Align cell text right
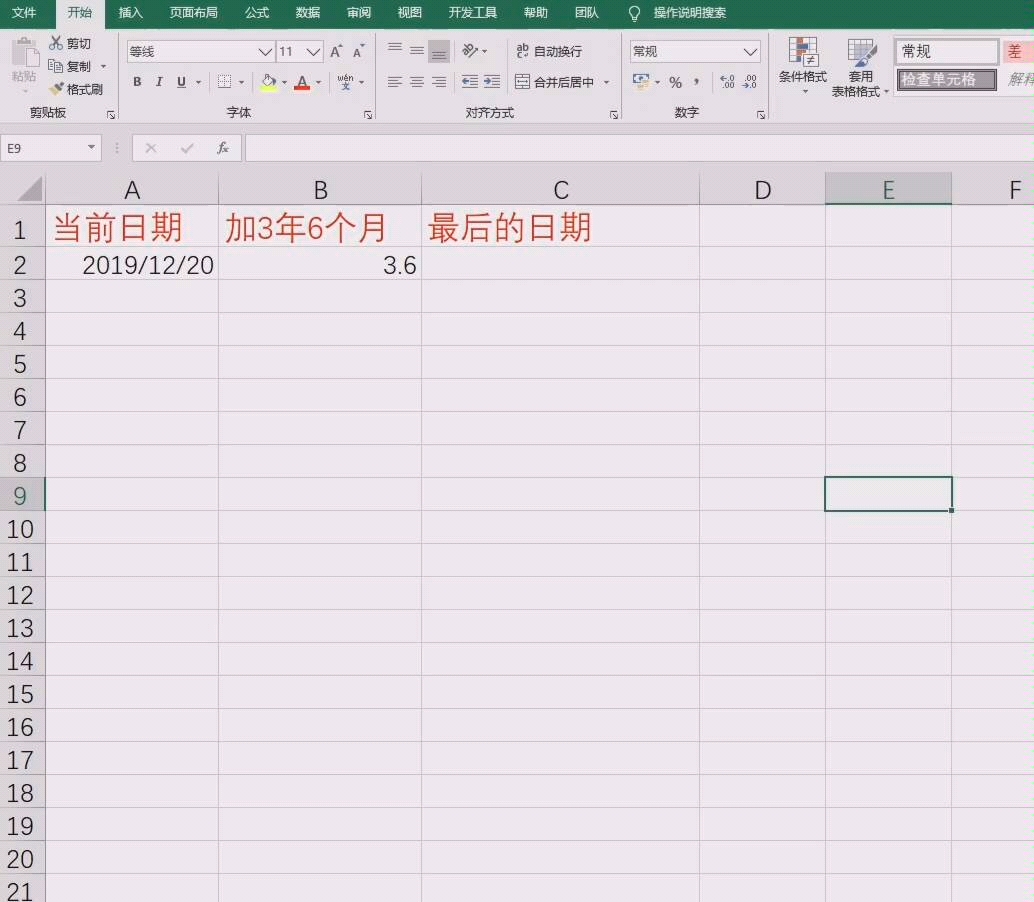The height and width of the screenshot is (902, 1034). tap(439, 82)
